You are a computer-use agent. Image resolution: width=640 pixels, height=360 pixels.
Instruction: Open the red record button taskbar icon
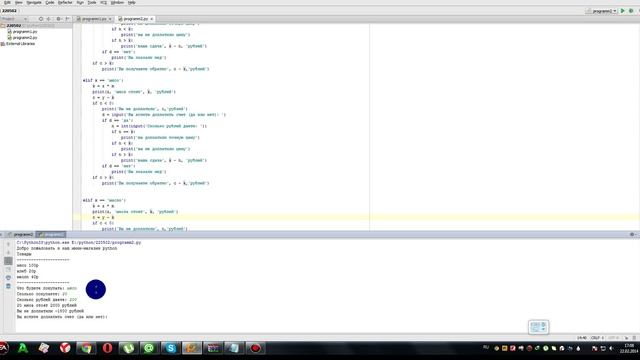click(256, 348)
